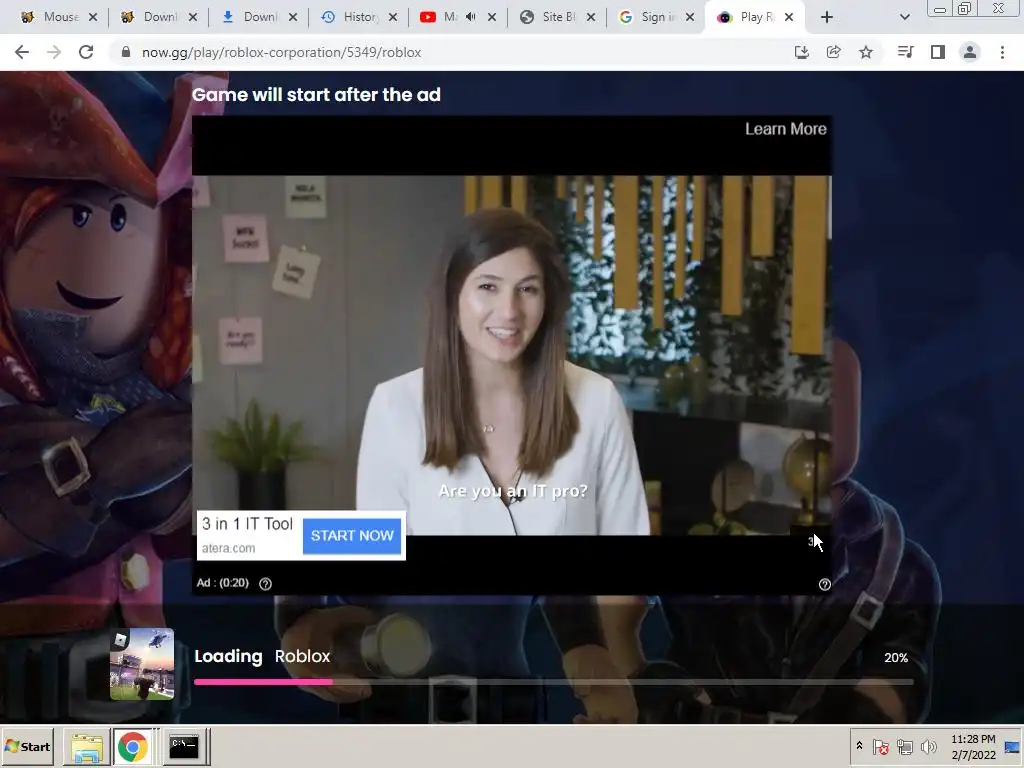Close the Google Sign in tab
Image resolution: width=1024 pixels, height=768 pixels.
pyautogui.click(x=690, y=17)
